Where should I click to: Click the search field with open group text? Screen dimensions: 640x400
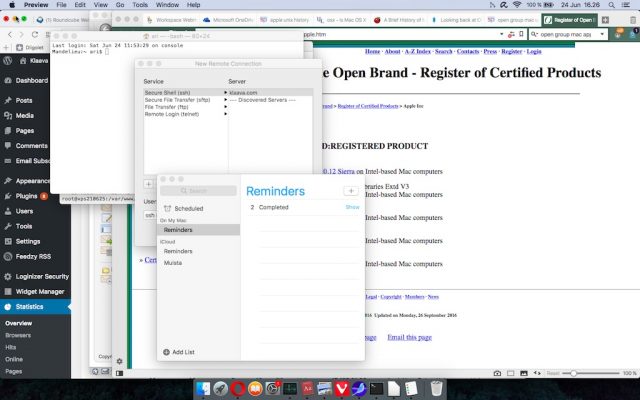(x=565, y=34)
